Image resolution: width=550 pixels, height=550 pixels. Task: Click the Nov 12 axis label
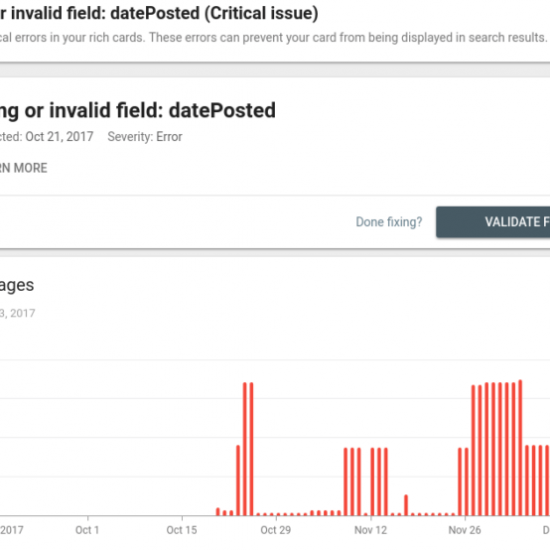click(x=370, y=530)
